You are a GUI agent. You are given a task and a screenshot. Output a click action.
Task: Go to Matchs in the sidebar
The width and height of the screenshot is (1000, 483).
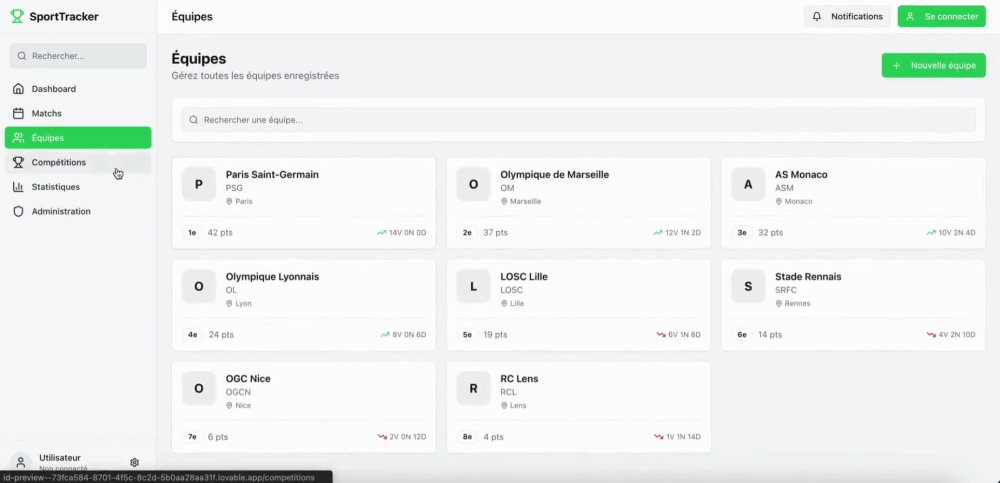tap(78, 113)
